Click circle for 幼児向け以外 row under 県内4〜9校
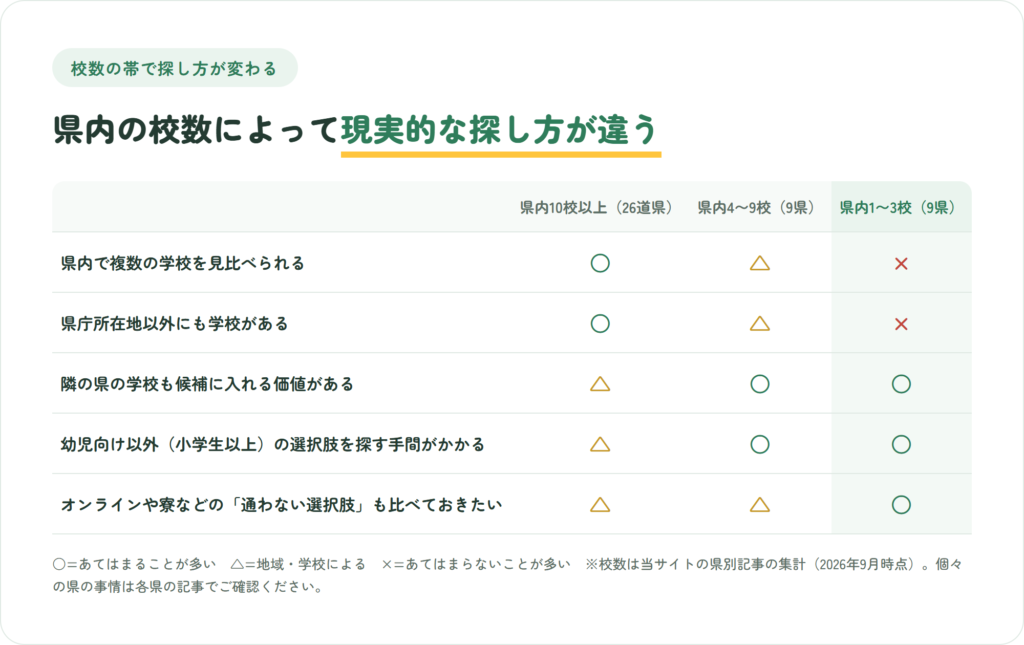The image size is (1024, 645). (x=760, y=445)
